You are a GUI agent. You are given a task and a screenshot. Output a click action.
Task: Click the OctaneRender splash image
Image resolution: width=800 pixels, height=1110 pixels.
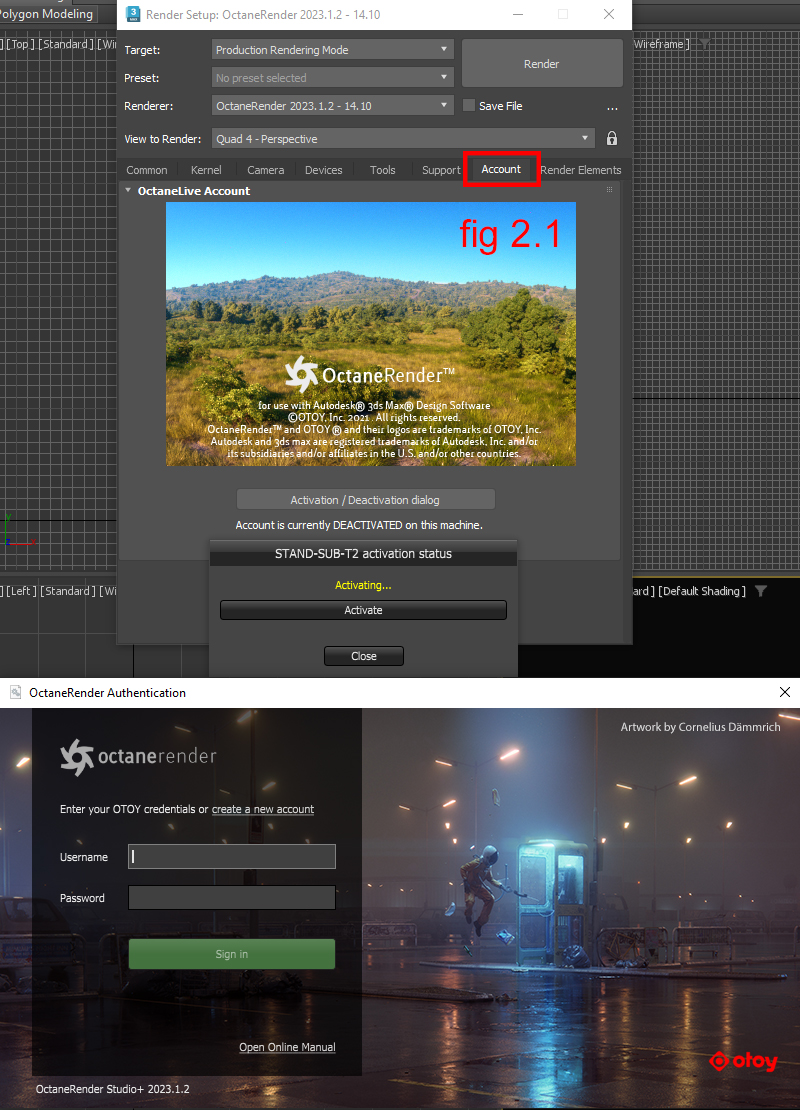(x=371, y=334)
